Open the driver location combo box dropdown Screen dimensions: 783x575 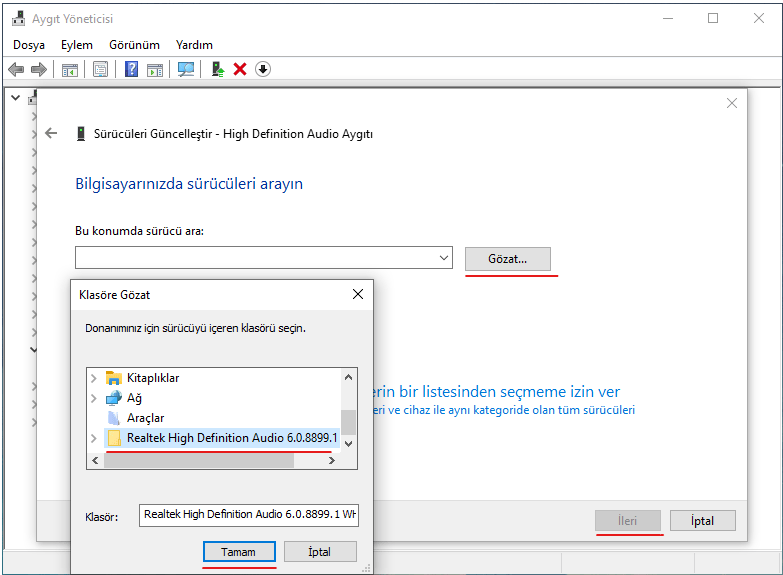[443, 258]
